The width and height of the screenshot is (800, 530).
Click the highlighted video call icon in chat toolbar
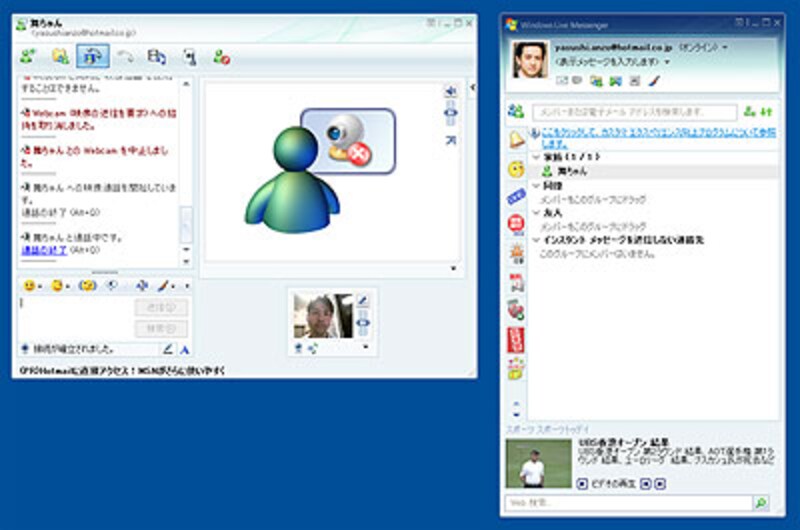click(92, 56)
